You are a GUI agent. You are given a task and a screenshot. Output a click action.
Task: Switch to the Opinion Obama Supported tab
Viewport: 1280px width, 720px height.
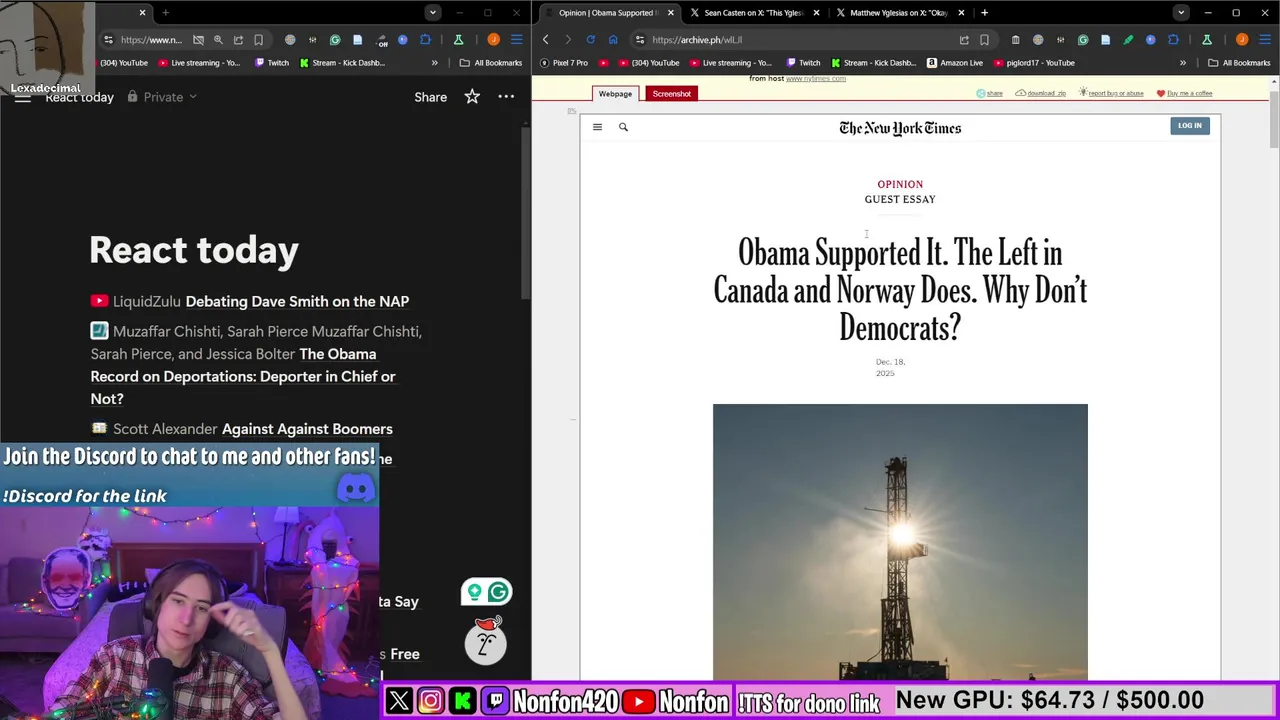click(608, 13)
